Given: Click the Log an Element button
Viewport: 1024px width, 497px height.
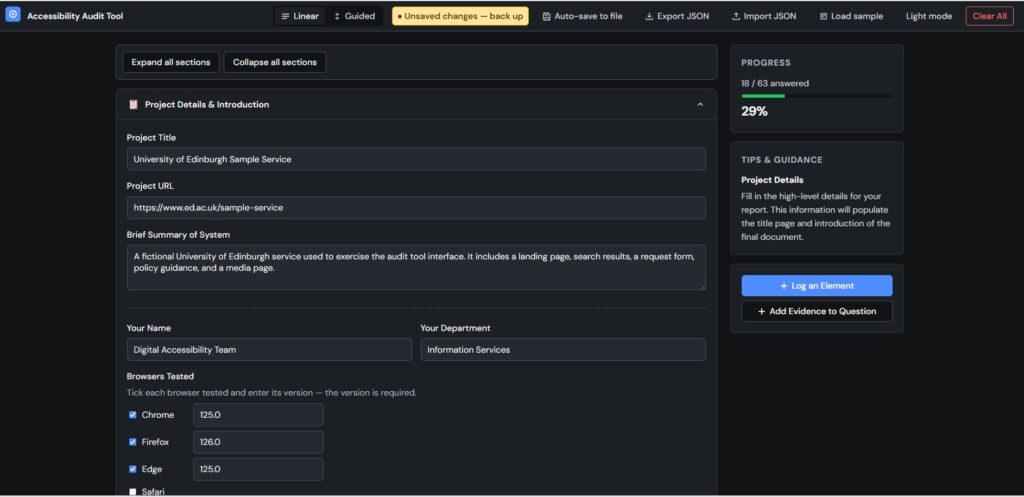Looking at the screenshot, I should [x=816, y=286].
